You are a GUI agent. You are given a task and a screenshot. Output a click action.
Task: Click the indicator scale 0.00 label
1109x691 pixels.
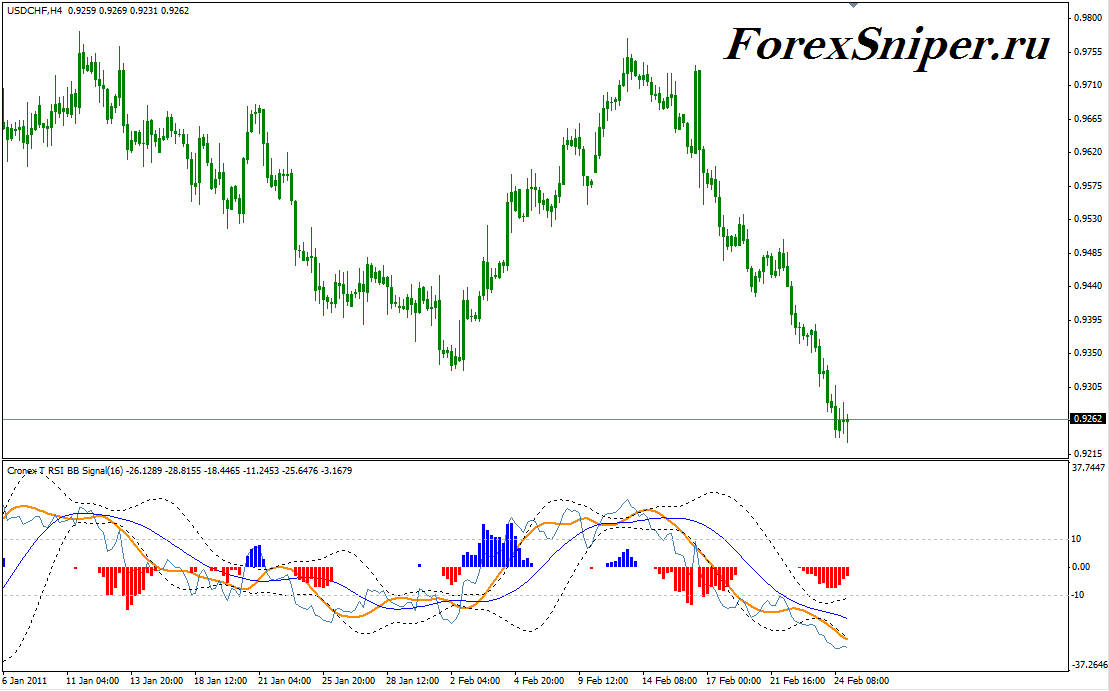click(x=1081, y=567)
